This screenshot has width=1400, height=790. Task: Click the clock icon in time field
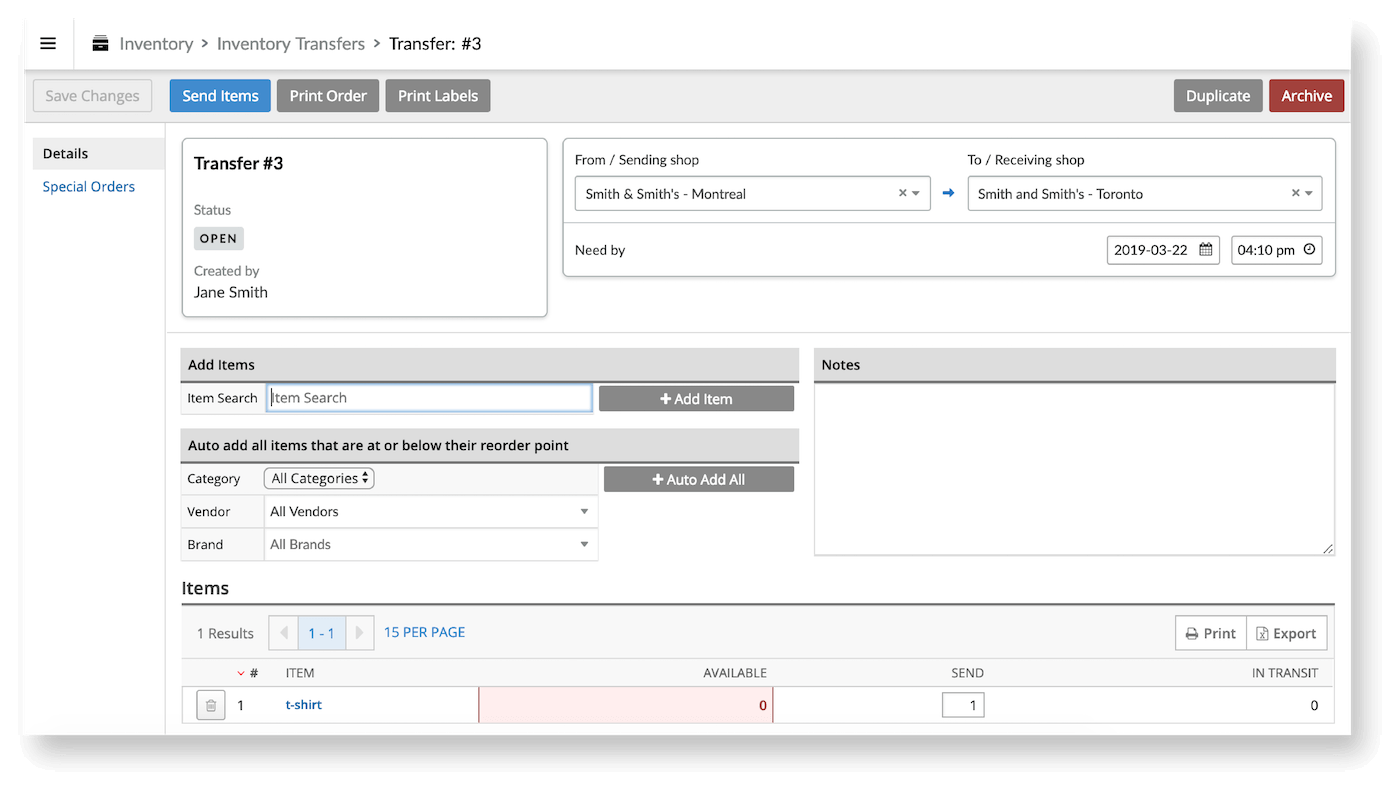coord(1308,250)
